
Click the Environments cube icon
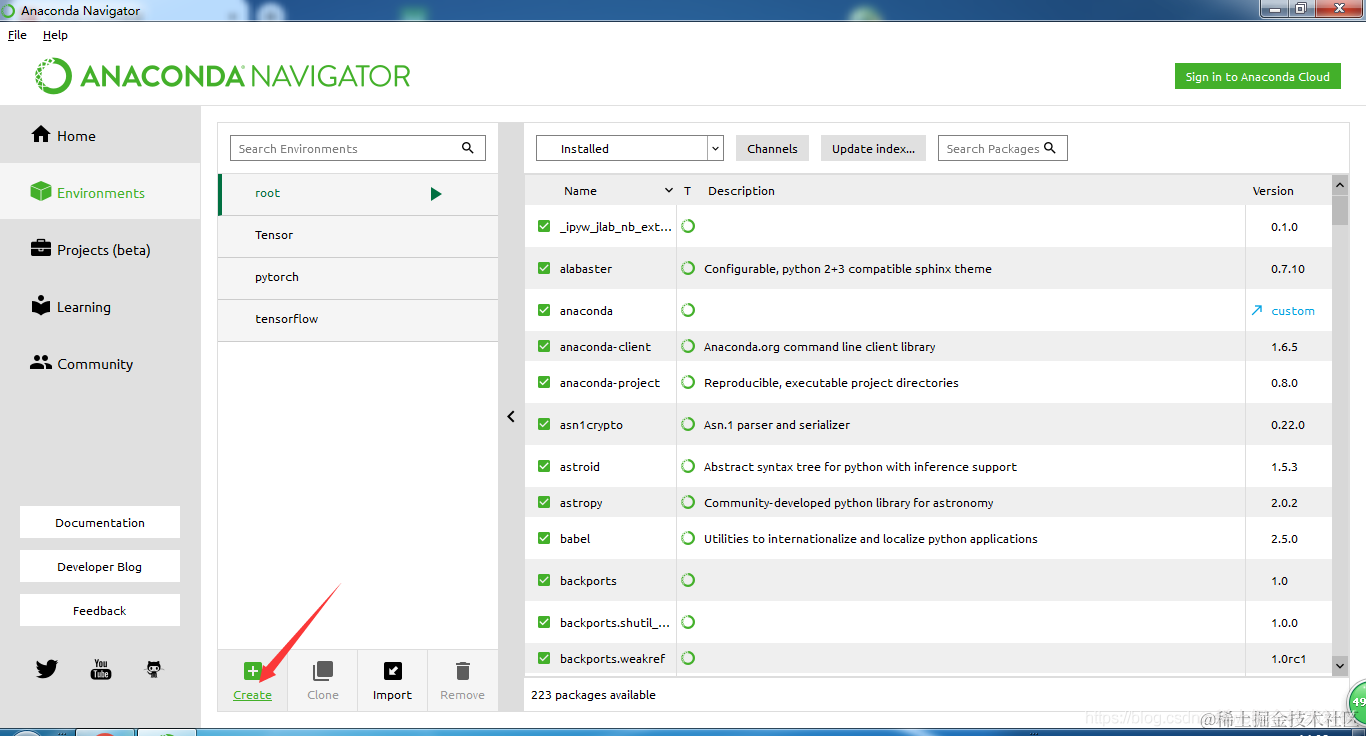(41, 191)
